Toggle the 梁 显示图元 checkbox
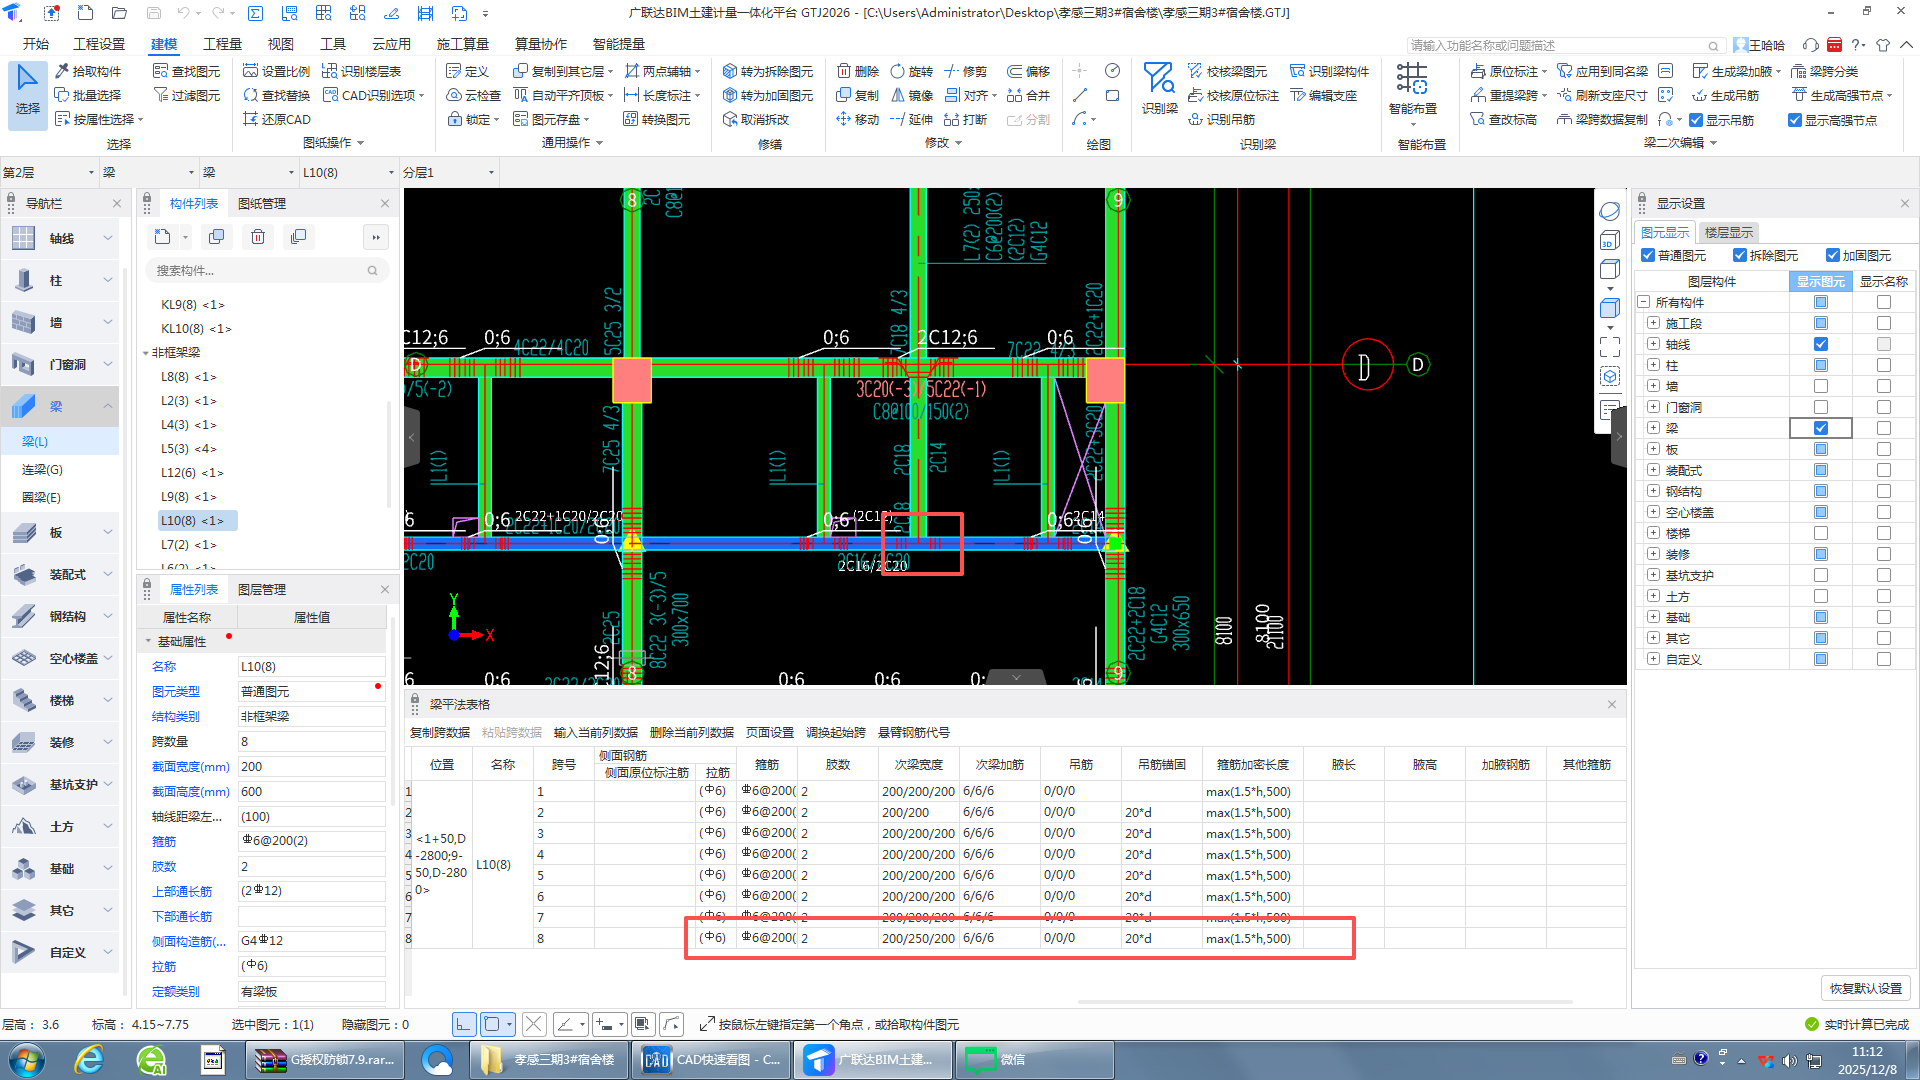The height and width of the screenshot is (1080, 1920). tap(1820, 428)
